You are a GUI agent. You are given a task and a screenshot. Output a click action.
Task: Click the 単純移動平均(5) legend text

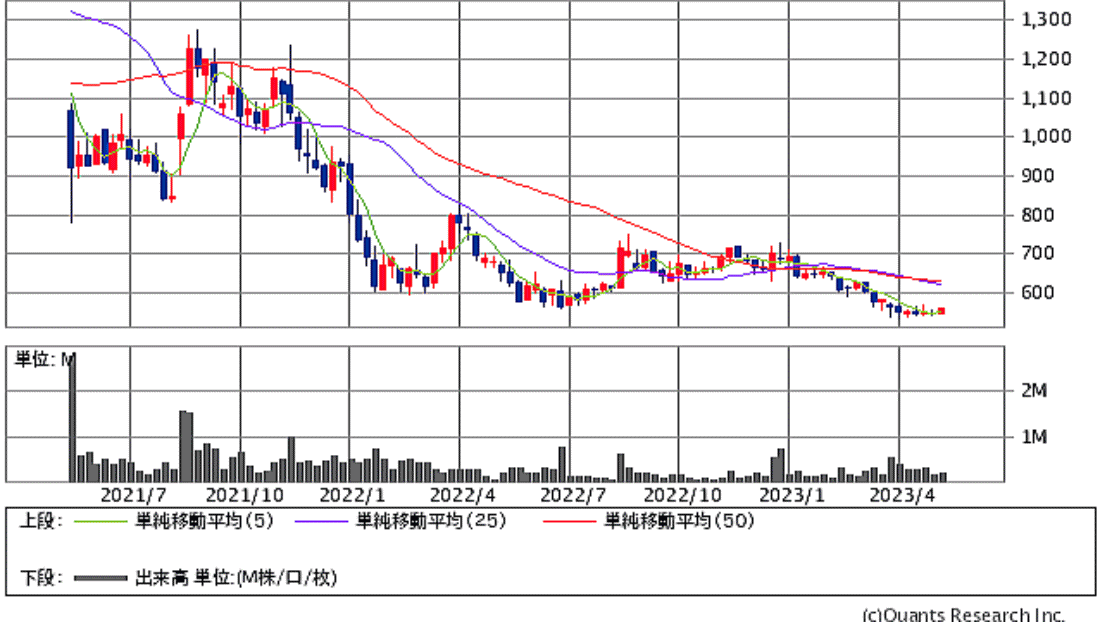pos(204,521)
